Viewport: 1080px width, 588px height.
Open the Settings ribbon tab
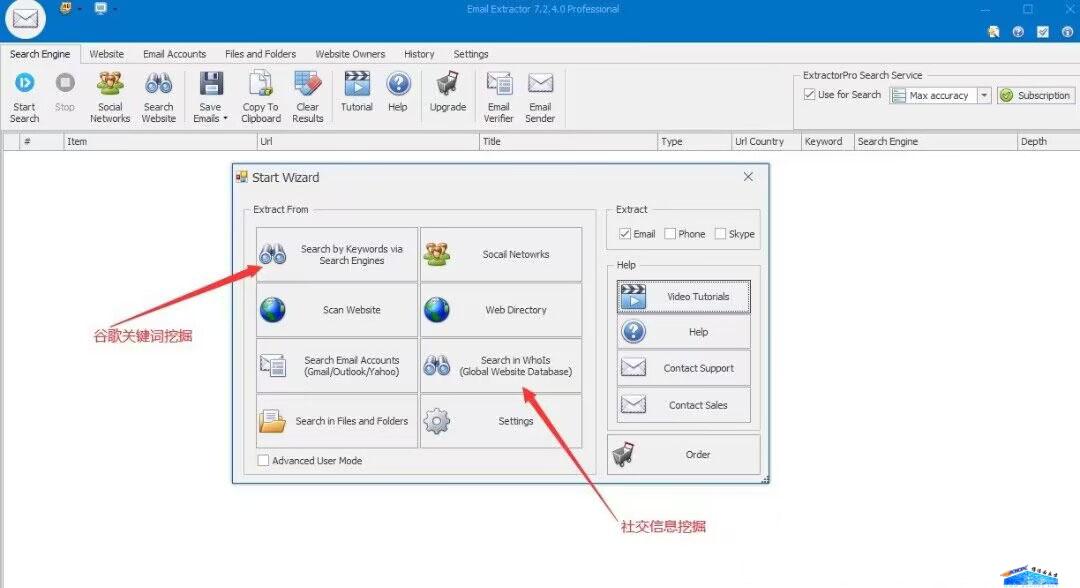470,54
